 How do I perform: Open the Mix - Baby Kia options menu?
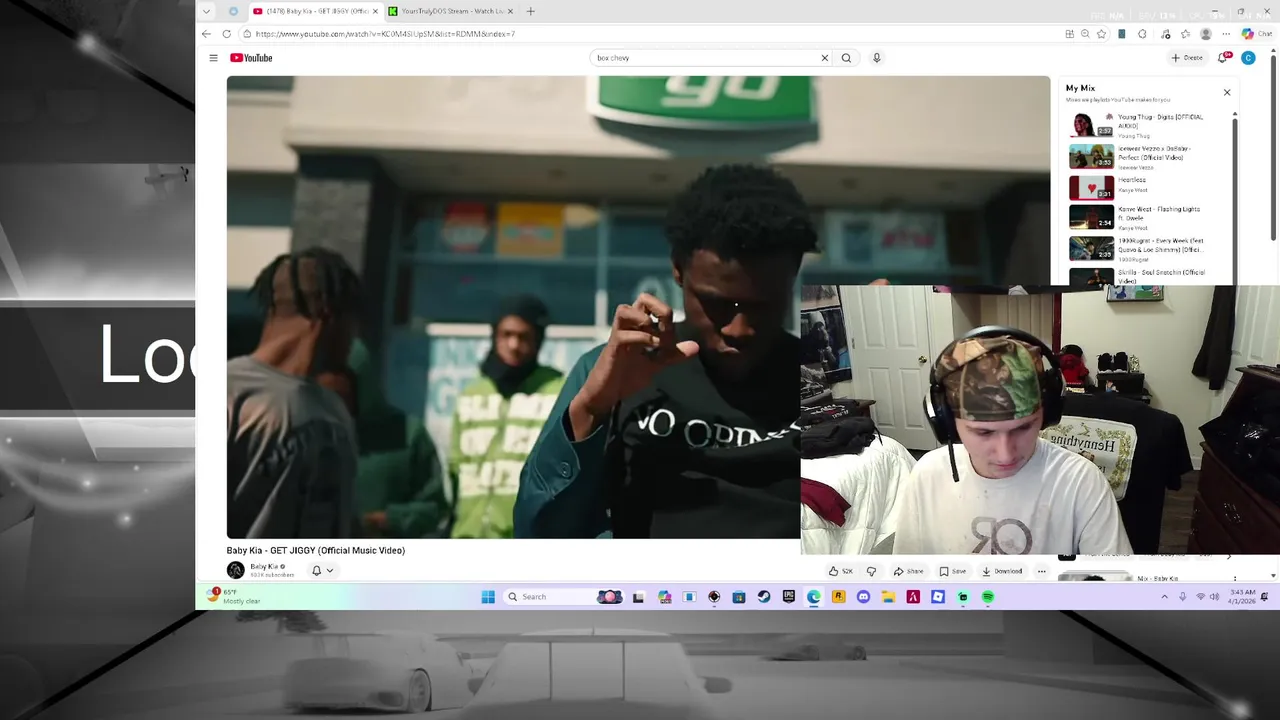click(x=1235, y=579)
